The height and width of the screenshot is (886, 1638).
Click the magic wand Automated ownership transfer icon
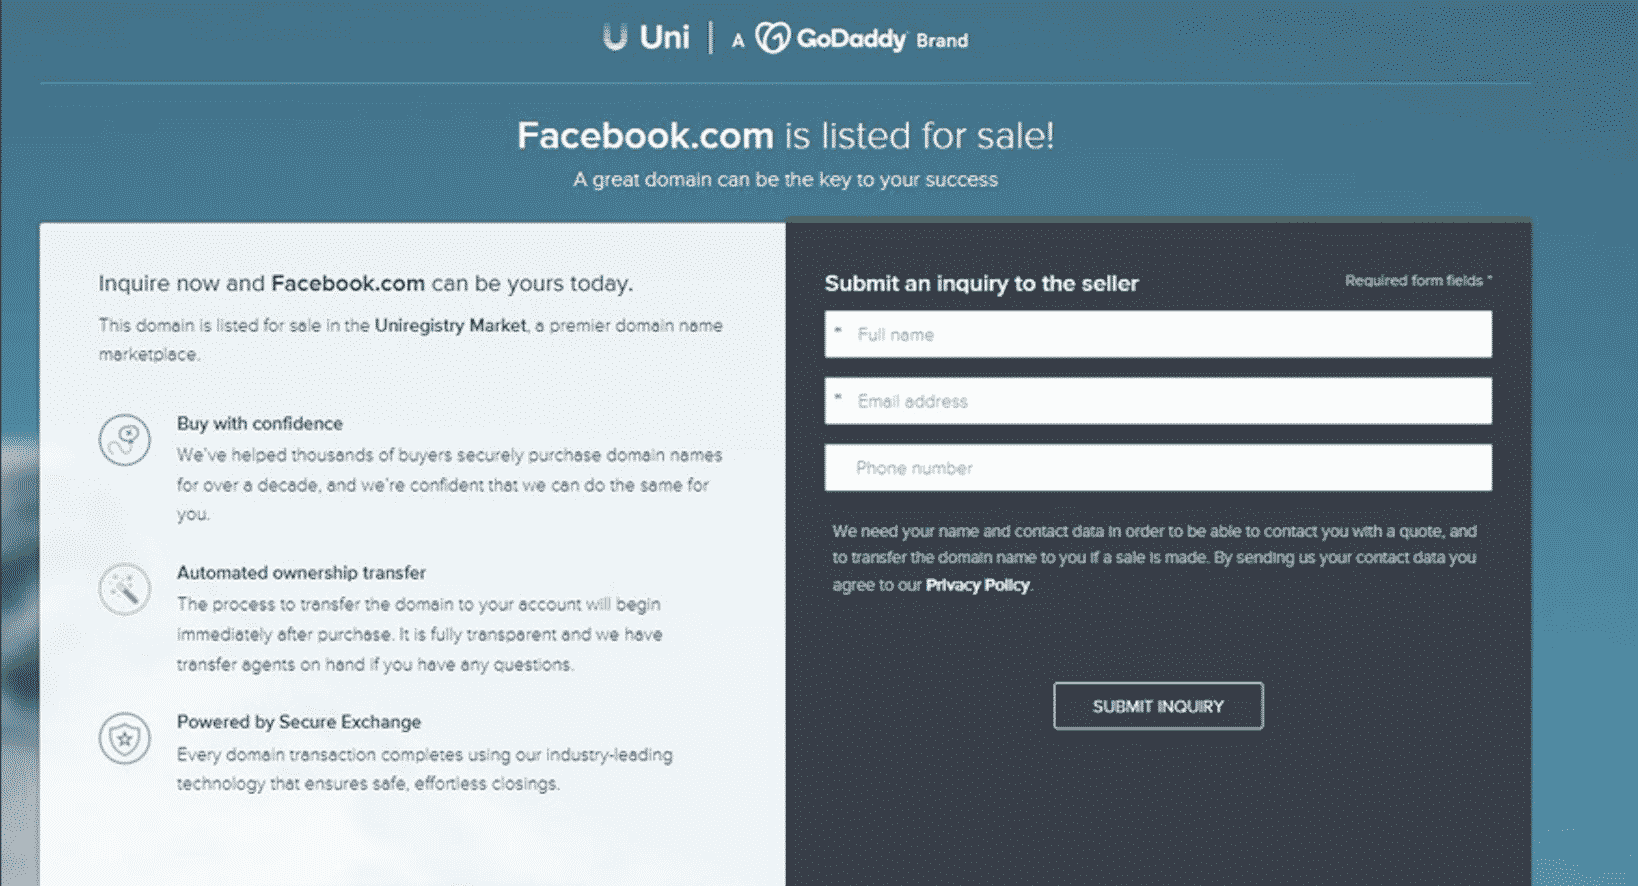click(124, 588)
